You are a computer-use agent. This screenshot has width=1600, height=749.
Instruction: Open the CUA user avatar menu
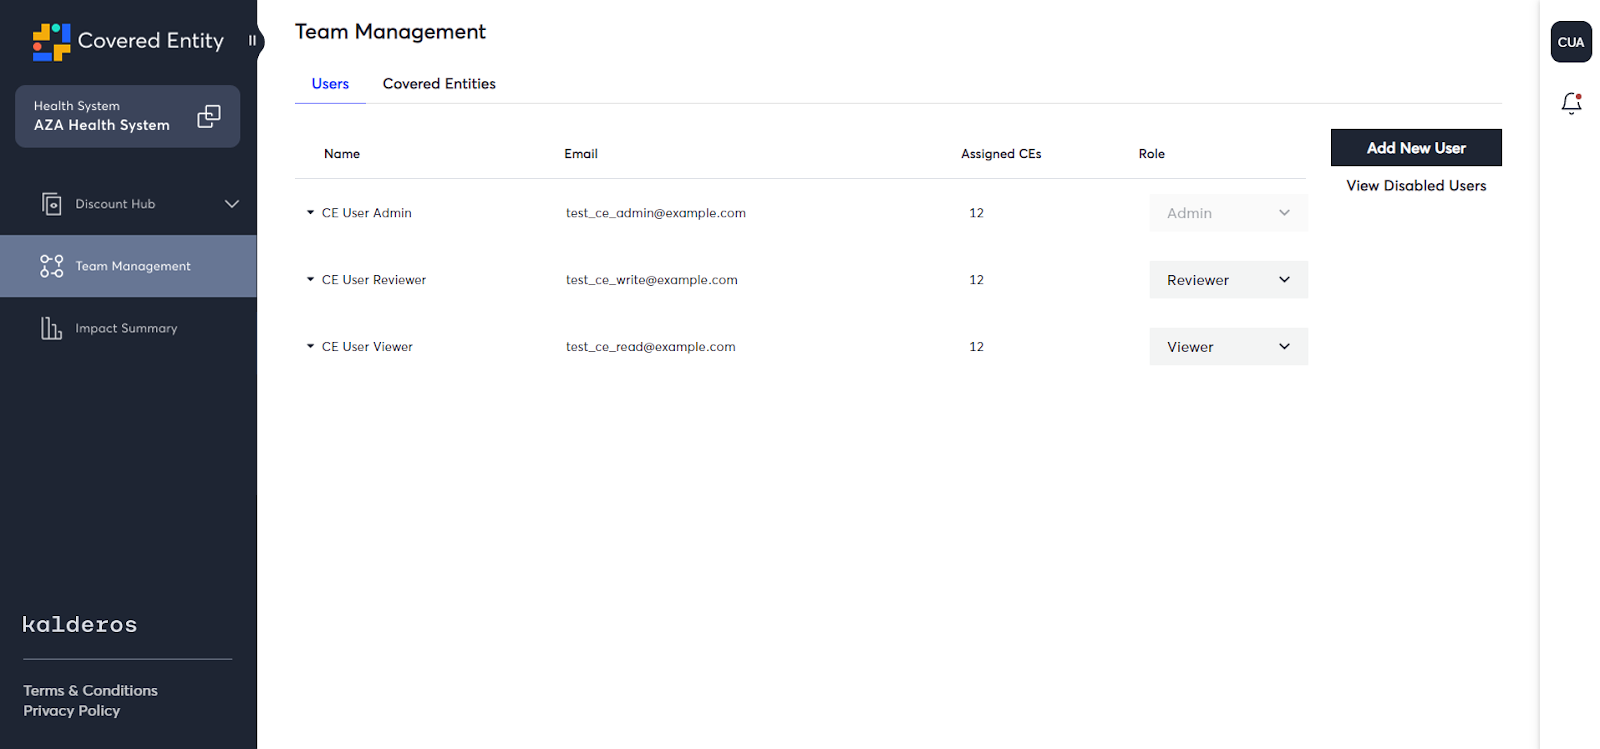[x=1571, y=42]
